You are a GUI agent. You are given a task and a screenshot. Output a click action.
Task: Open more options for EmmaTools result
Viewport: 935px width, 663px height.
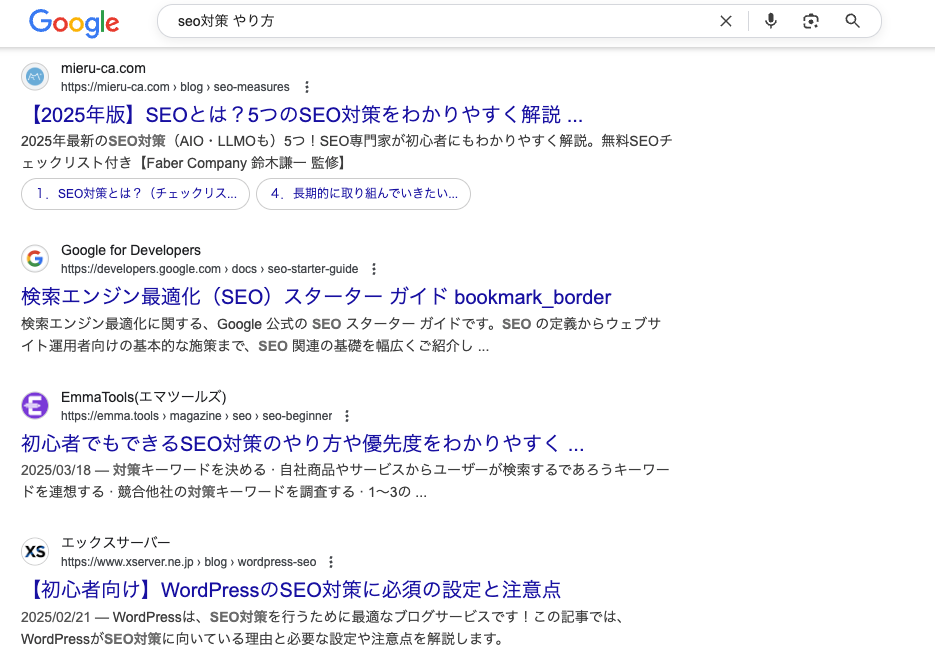point(347,416)
